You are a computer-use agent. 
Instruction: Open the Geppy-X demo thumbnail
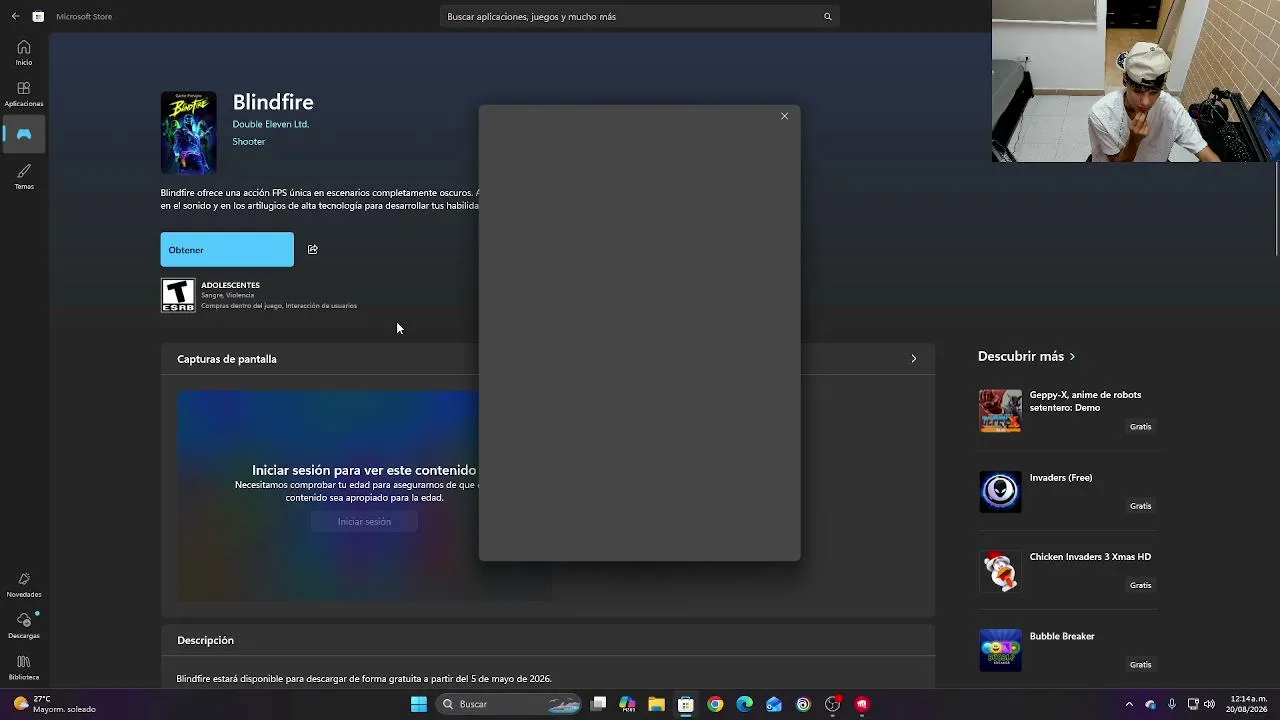pos(1000,411)
